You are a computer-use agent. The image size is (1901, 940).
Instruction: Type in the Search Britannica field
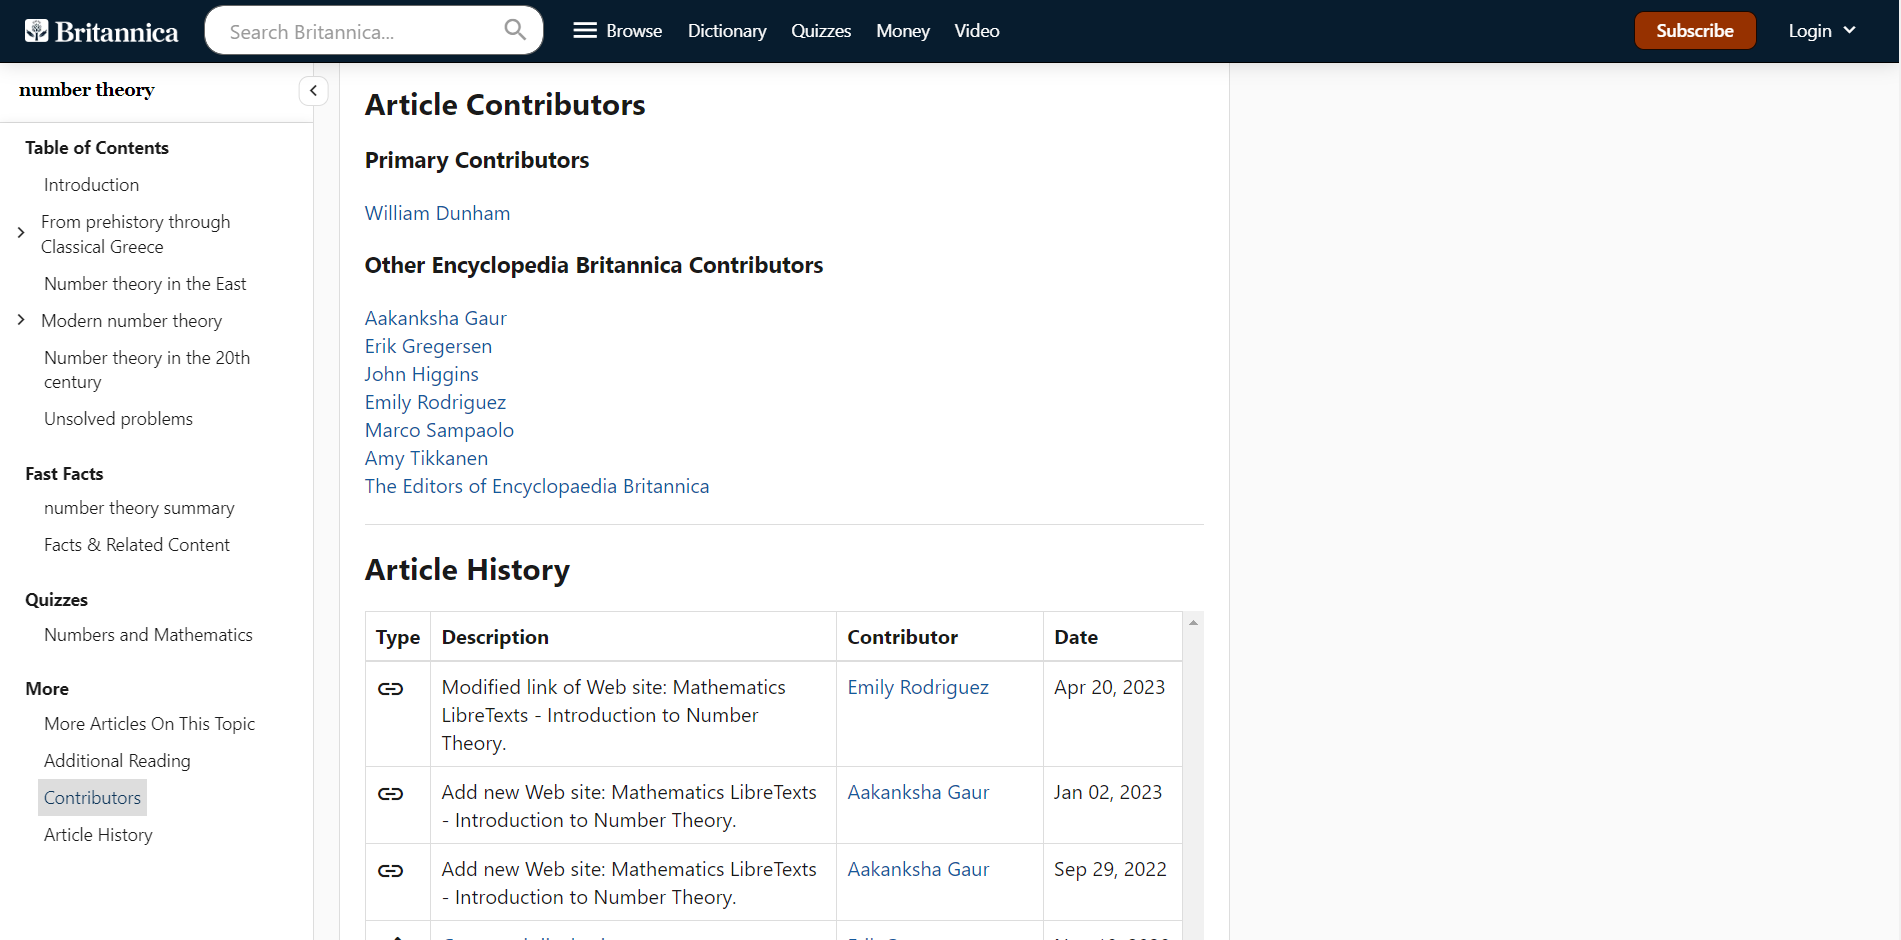[x=360, y=32]
